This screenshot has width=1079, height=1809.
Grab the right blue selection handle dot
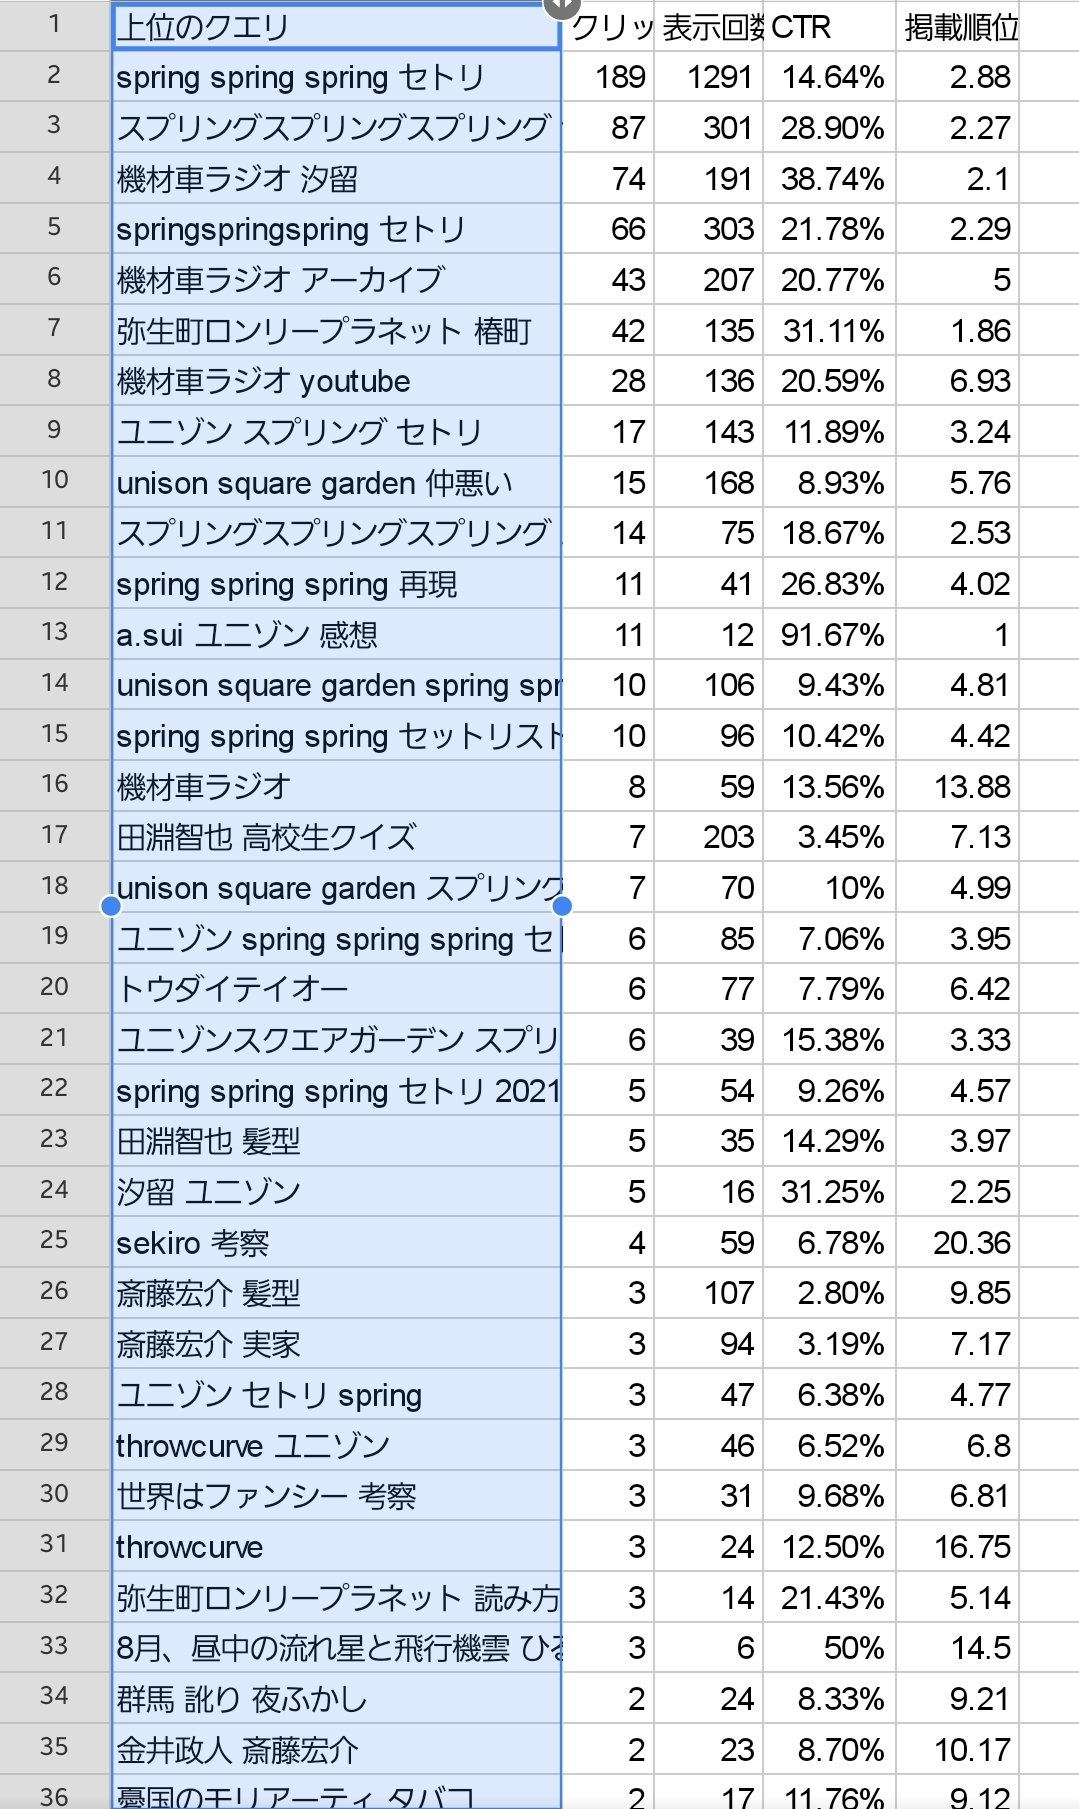[x=562, y=905]
